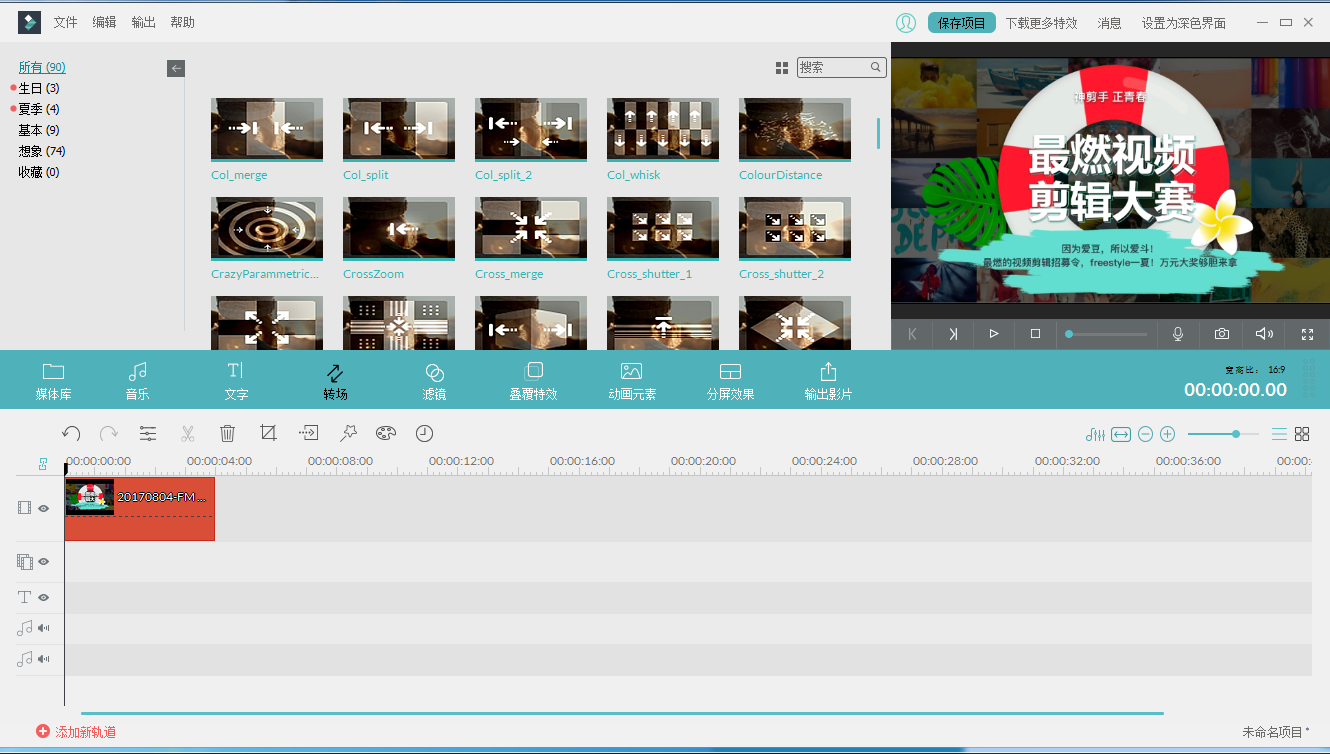This screenshot has width=1330, height=754.
Task: Collapse the category sidebar with arrow
Action: click(x=176, y=68)
